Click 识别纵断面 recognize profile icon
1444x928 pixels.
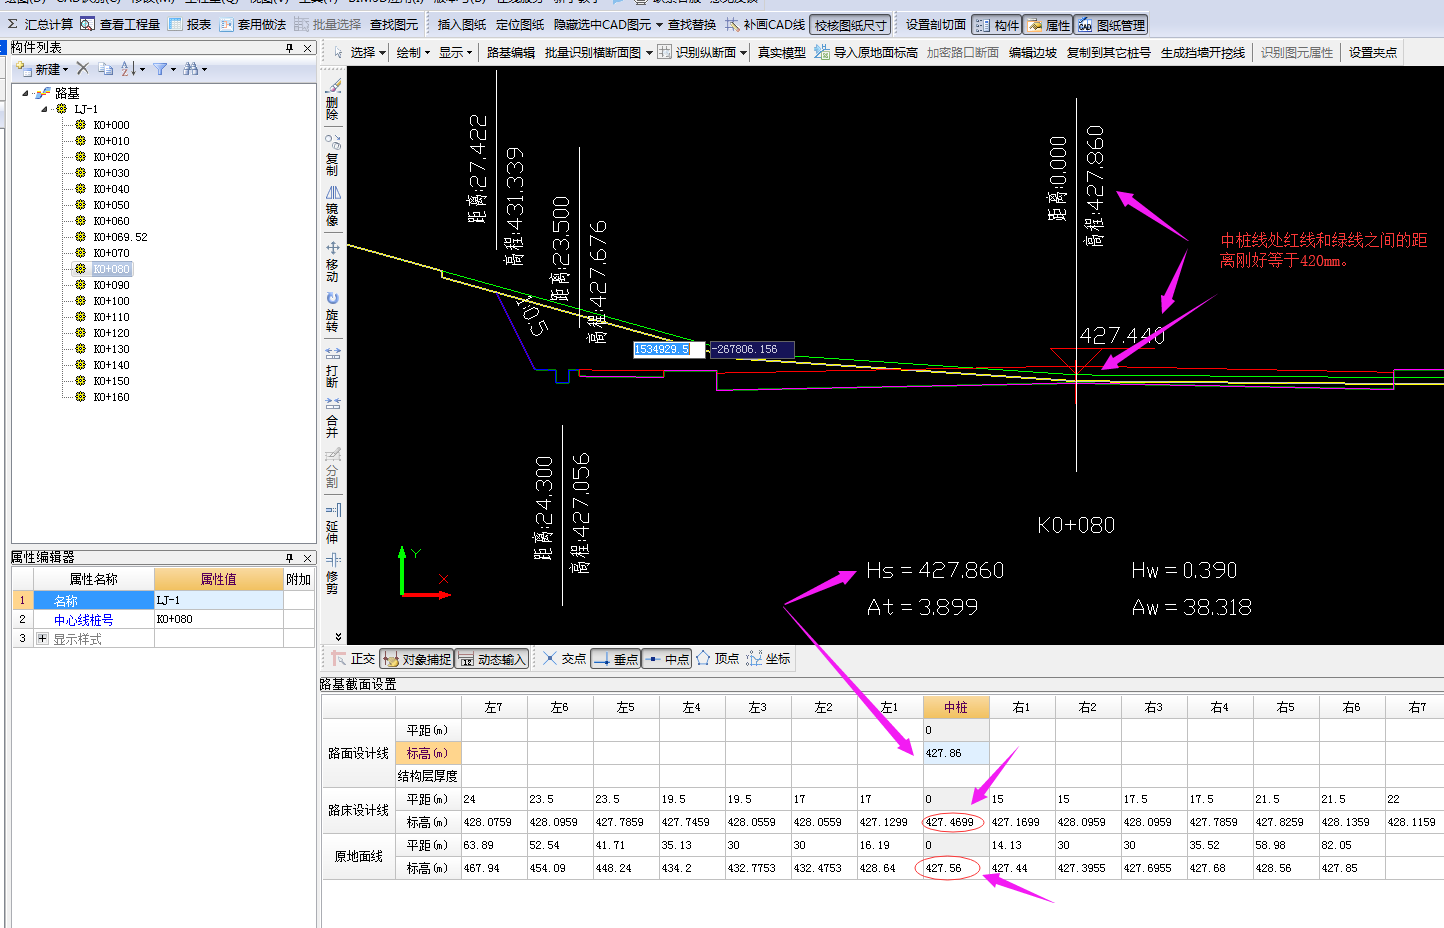[x=664, y=52]
